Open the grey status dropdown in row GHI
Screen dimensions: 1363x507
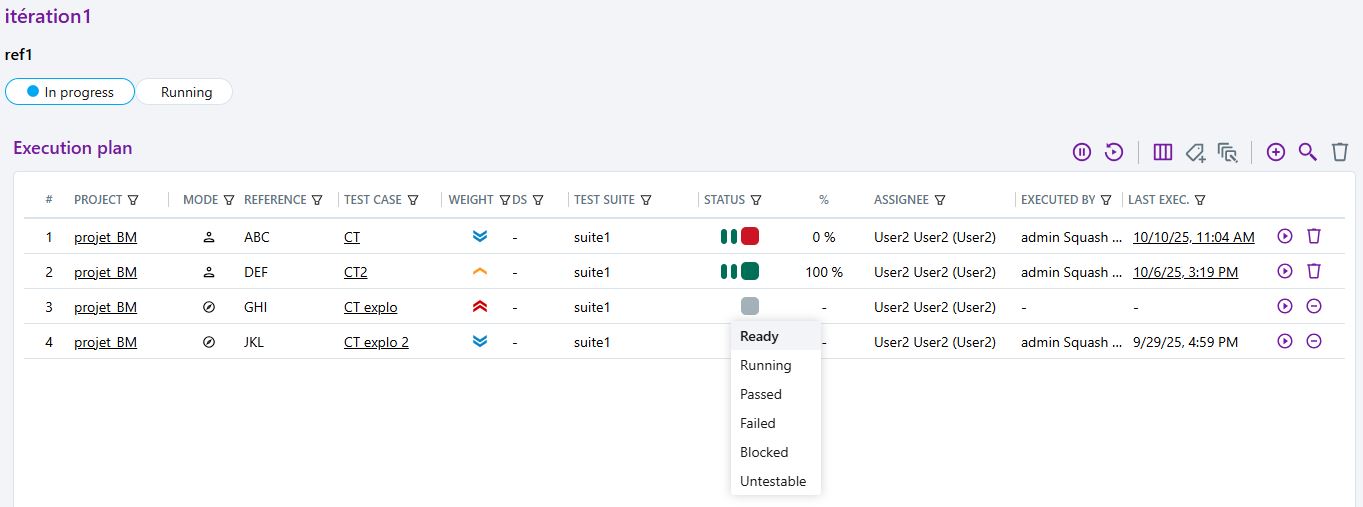click(750, 306)
